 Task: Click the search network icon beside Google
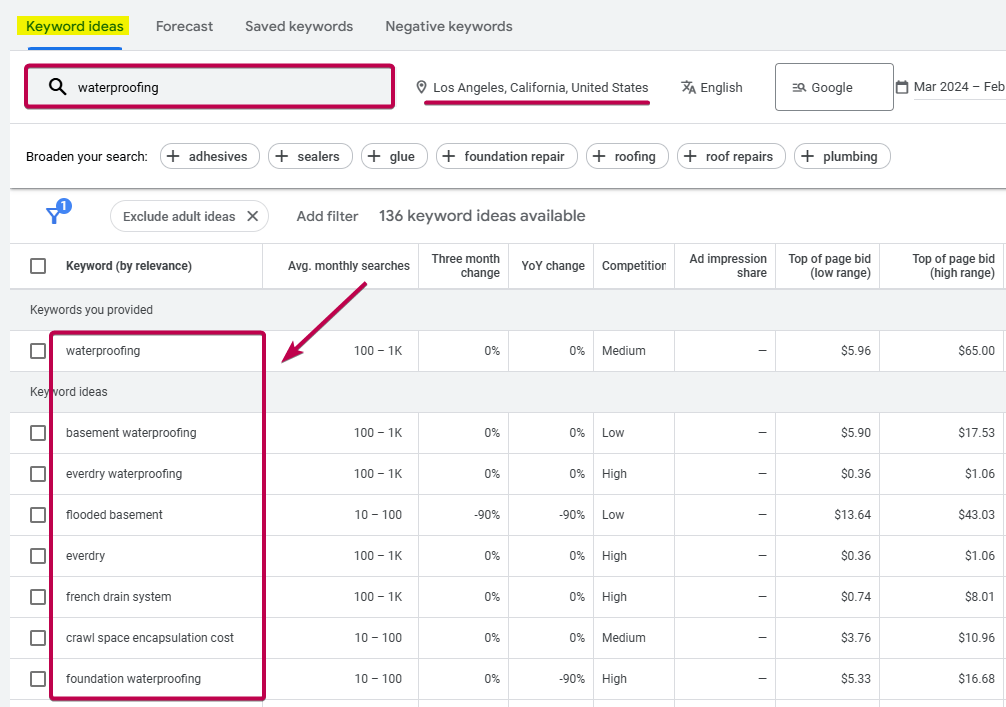799,87
